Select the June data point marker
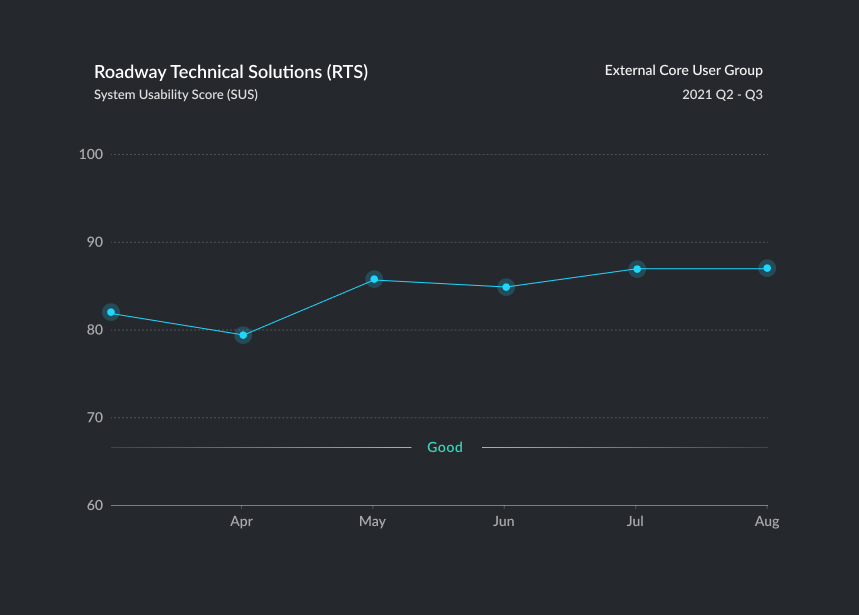Viewport: 859px width, 615px height. (x=506, y=287)
